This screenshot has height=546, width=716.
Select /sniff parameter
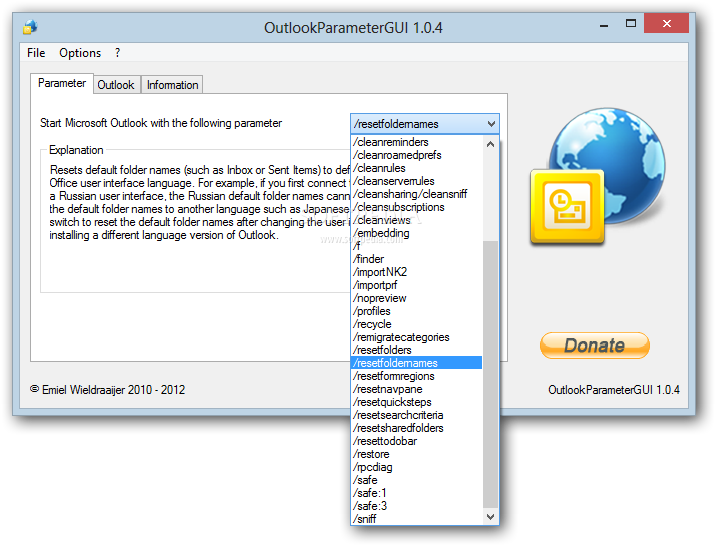(x=416, y=519)
